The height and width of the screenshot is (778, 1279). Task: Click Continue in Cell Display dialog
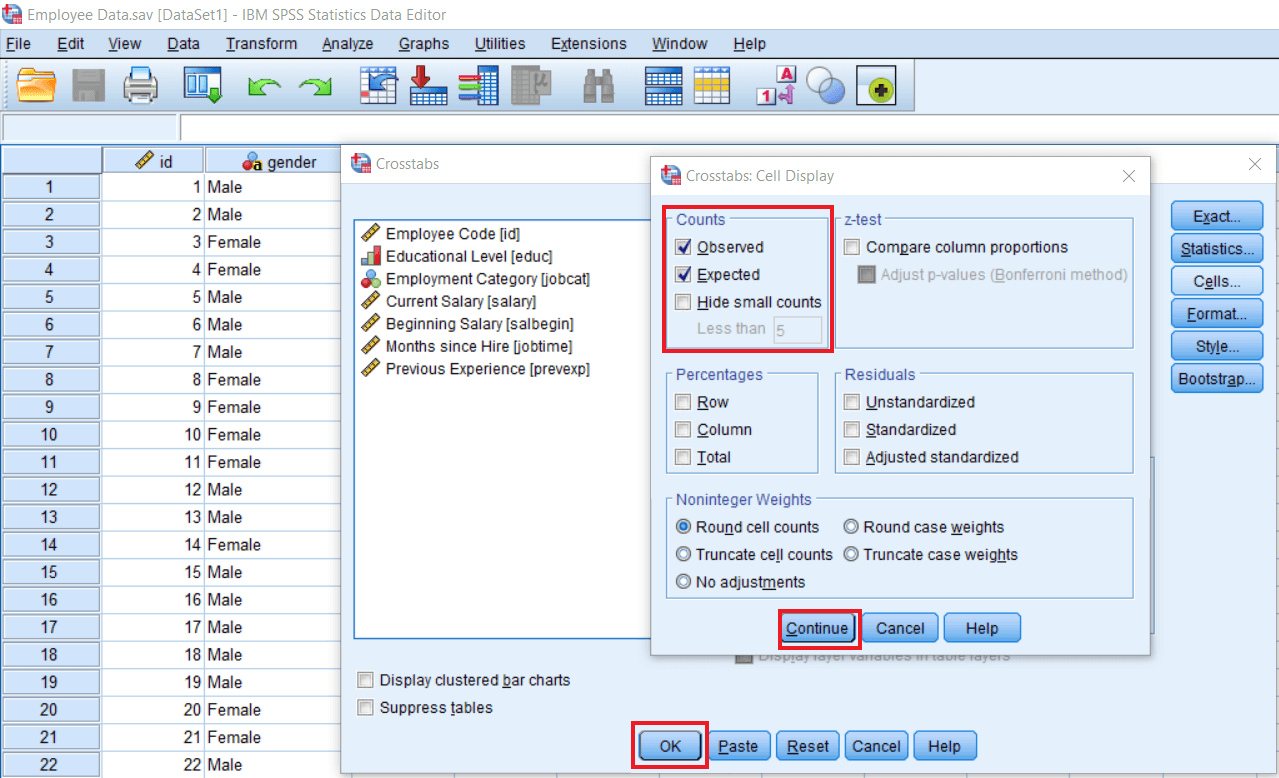(818, 628)
